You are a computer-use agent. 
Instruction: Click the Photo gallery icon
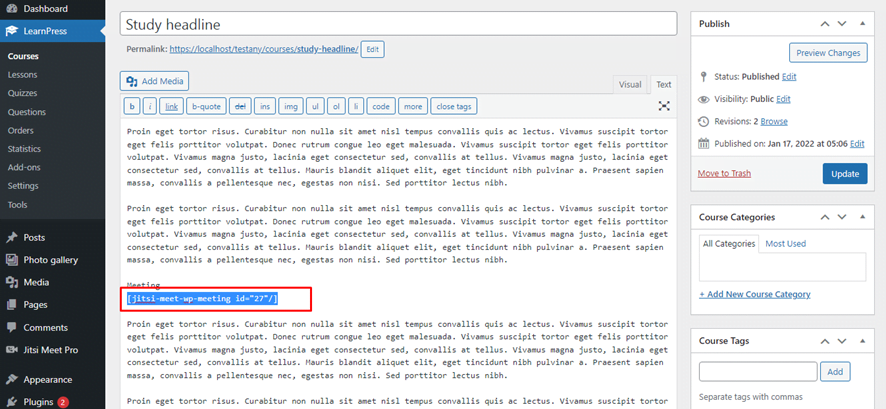[11, 260]
